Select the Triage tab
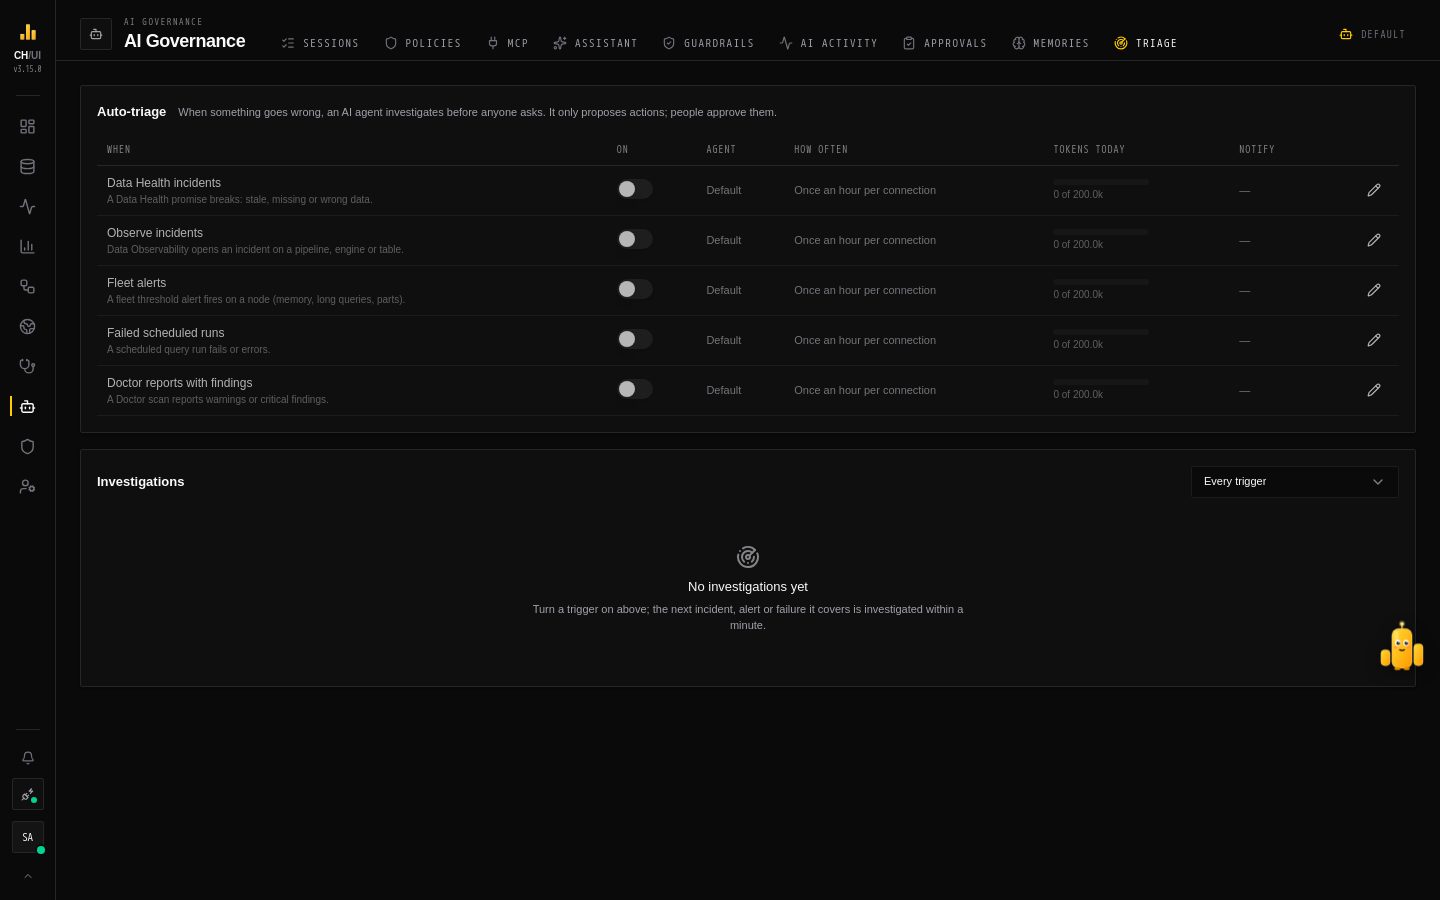Viewport: 1440px width, 900px height. coord(1145,43)
